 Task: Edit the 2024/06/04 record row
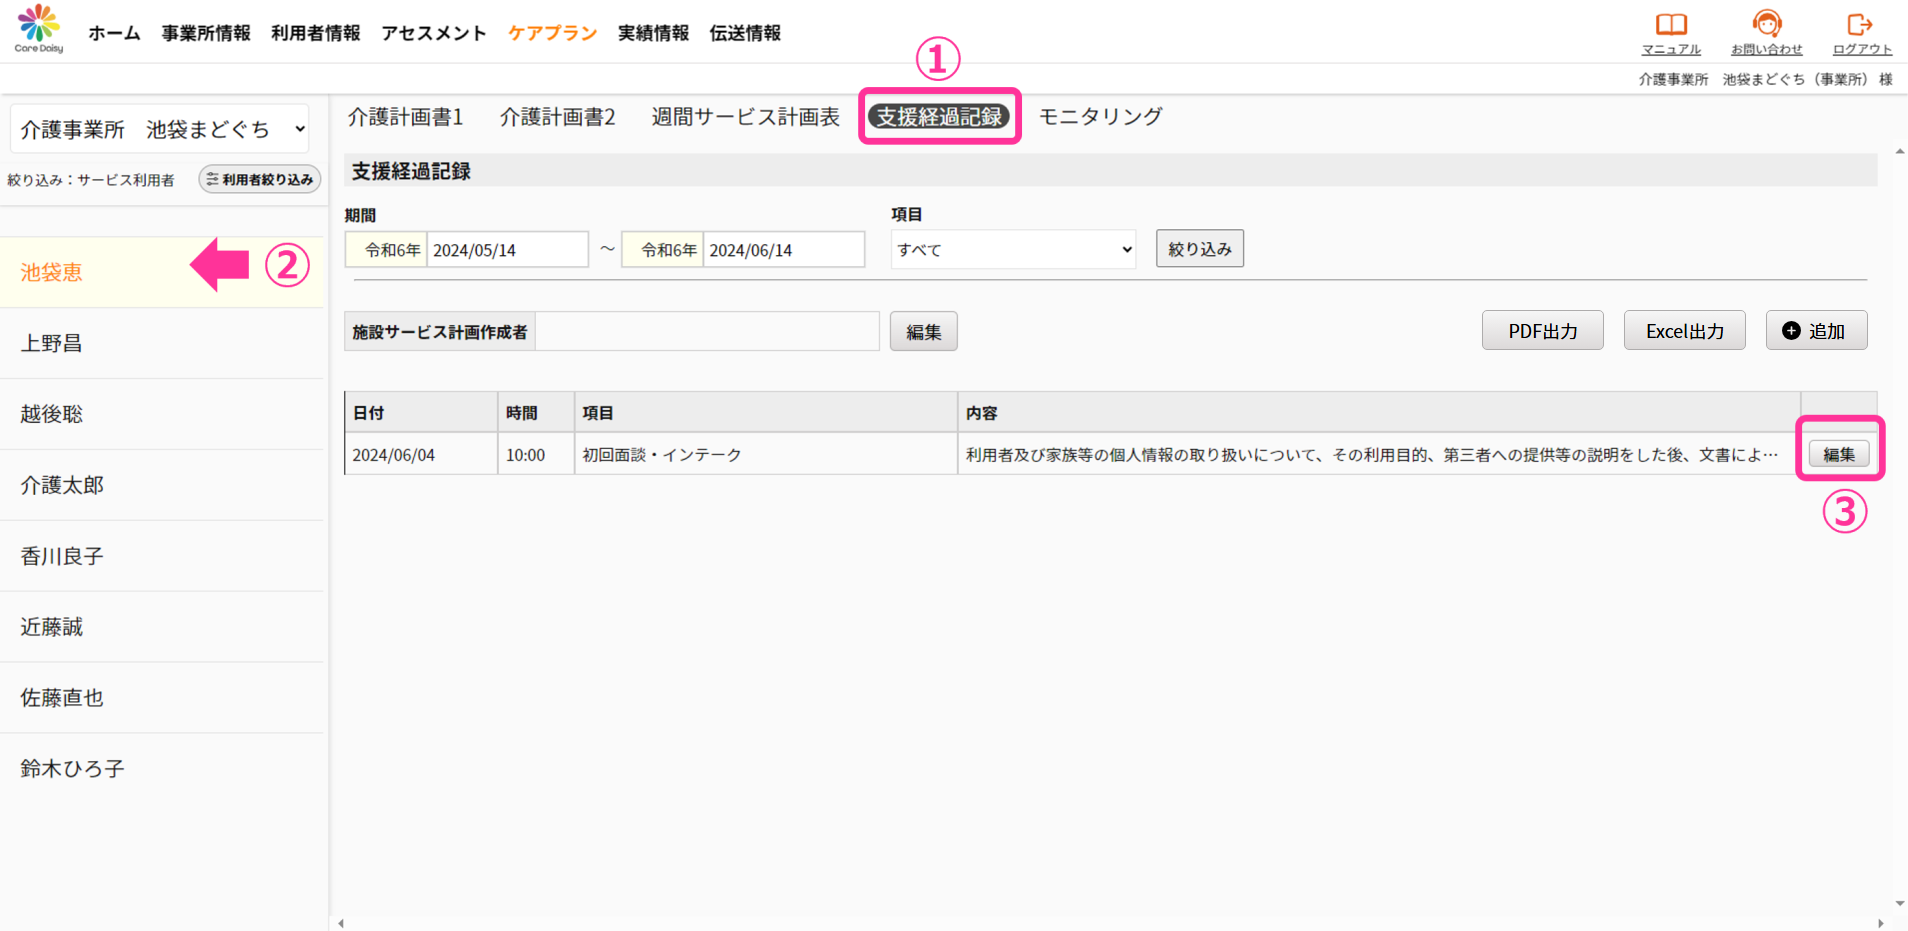point(1838,455)
